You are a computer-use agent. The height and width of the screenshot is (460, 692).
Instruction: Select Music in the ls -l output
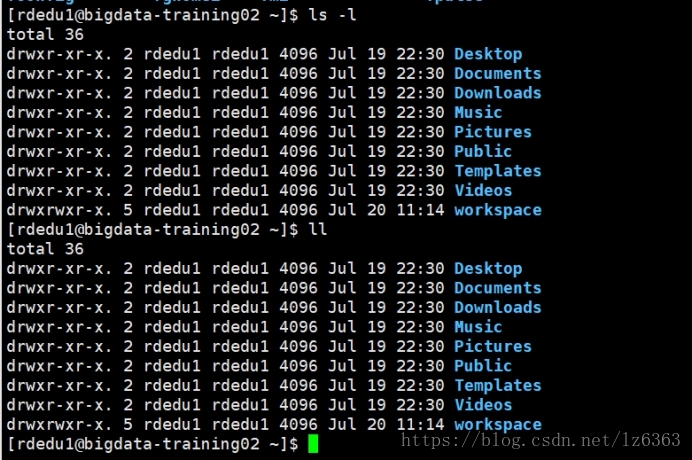pyautogui.click(x=478, y=112)
